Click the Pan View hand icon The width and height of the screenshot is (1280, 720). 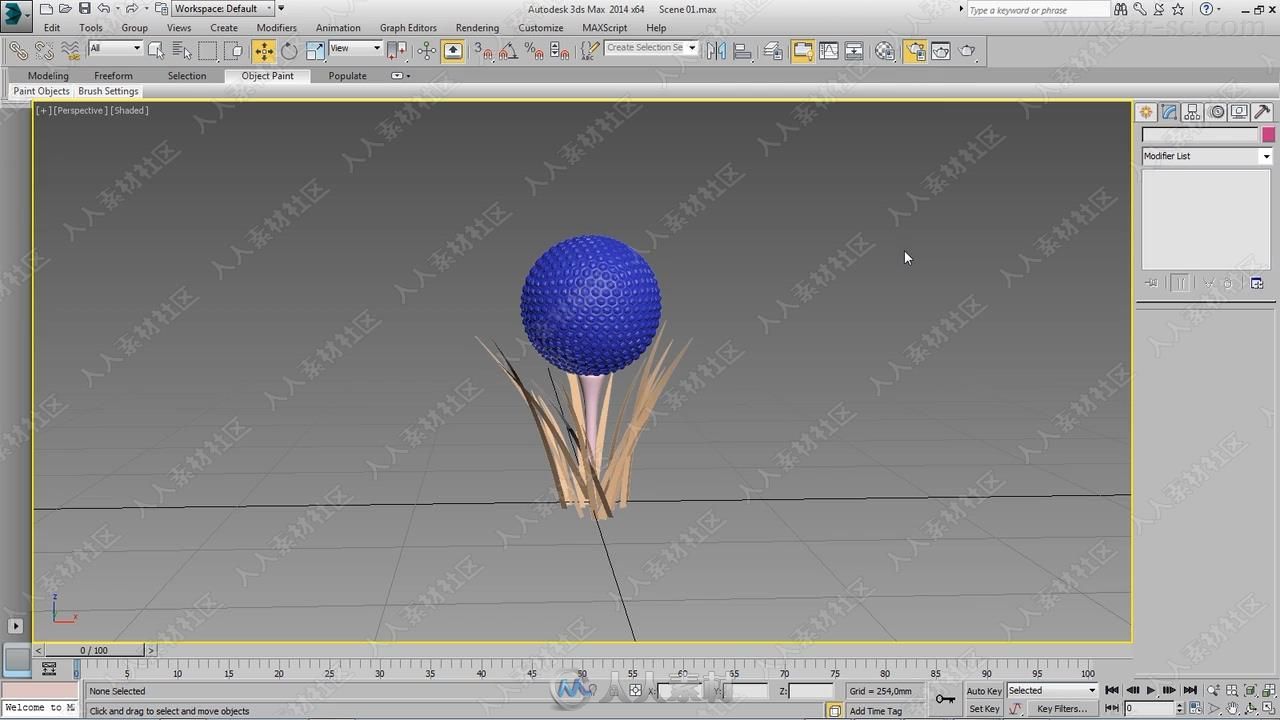pos(1233,708)
